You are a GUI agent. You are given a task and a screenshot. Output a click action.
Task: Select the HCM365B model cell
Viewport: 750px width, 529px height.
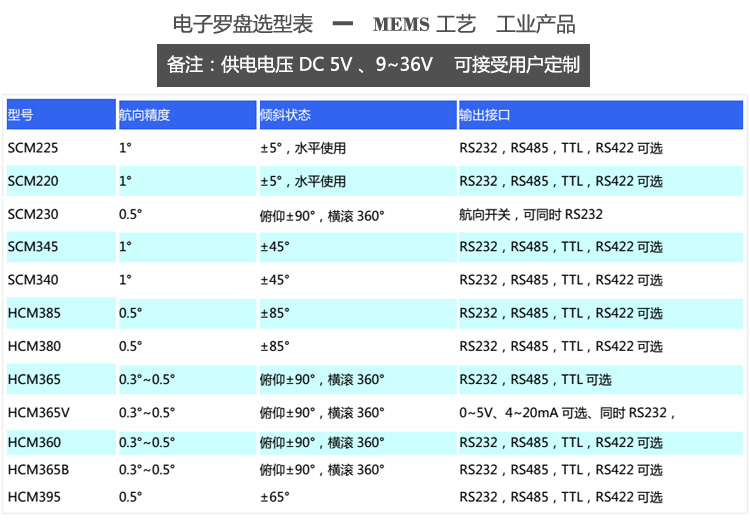pyautogui.click(x=38, y=470)
